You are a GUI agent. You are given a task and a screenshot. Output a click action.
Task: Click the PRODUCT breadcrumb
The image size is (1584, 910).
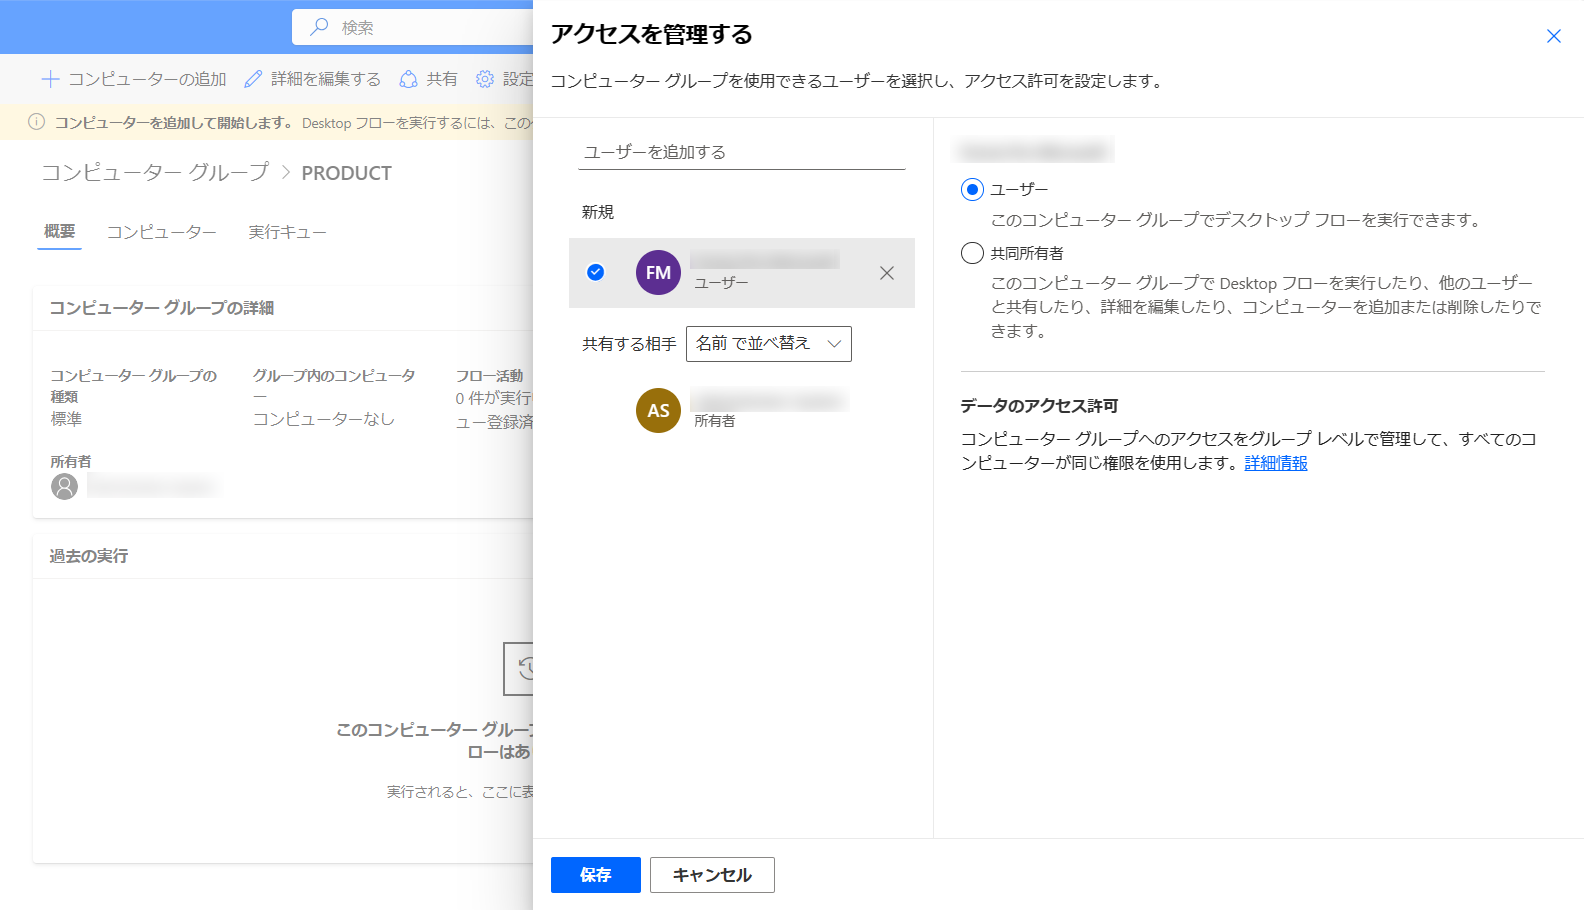coord(347,173)
